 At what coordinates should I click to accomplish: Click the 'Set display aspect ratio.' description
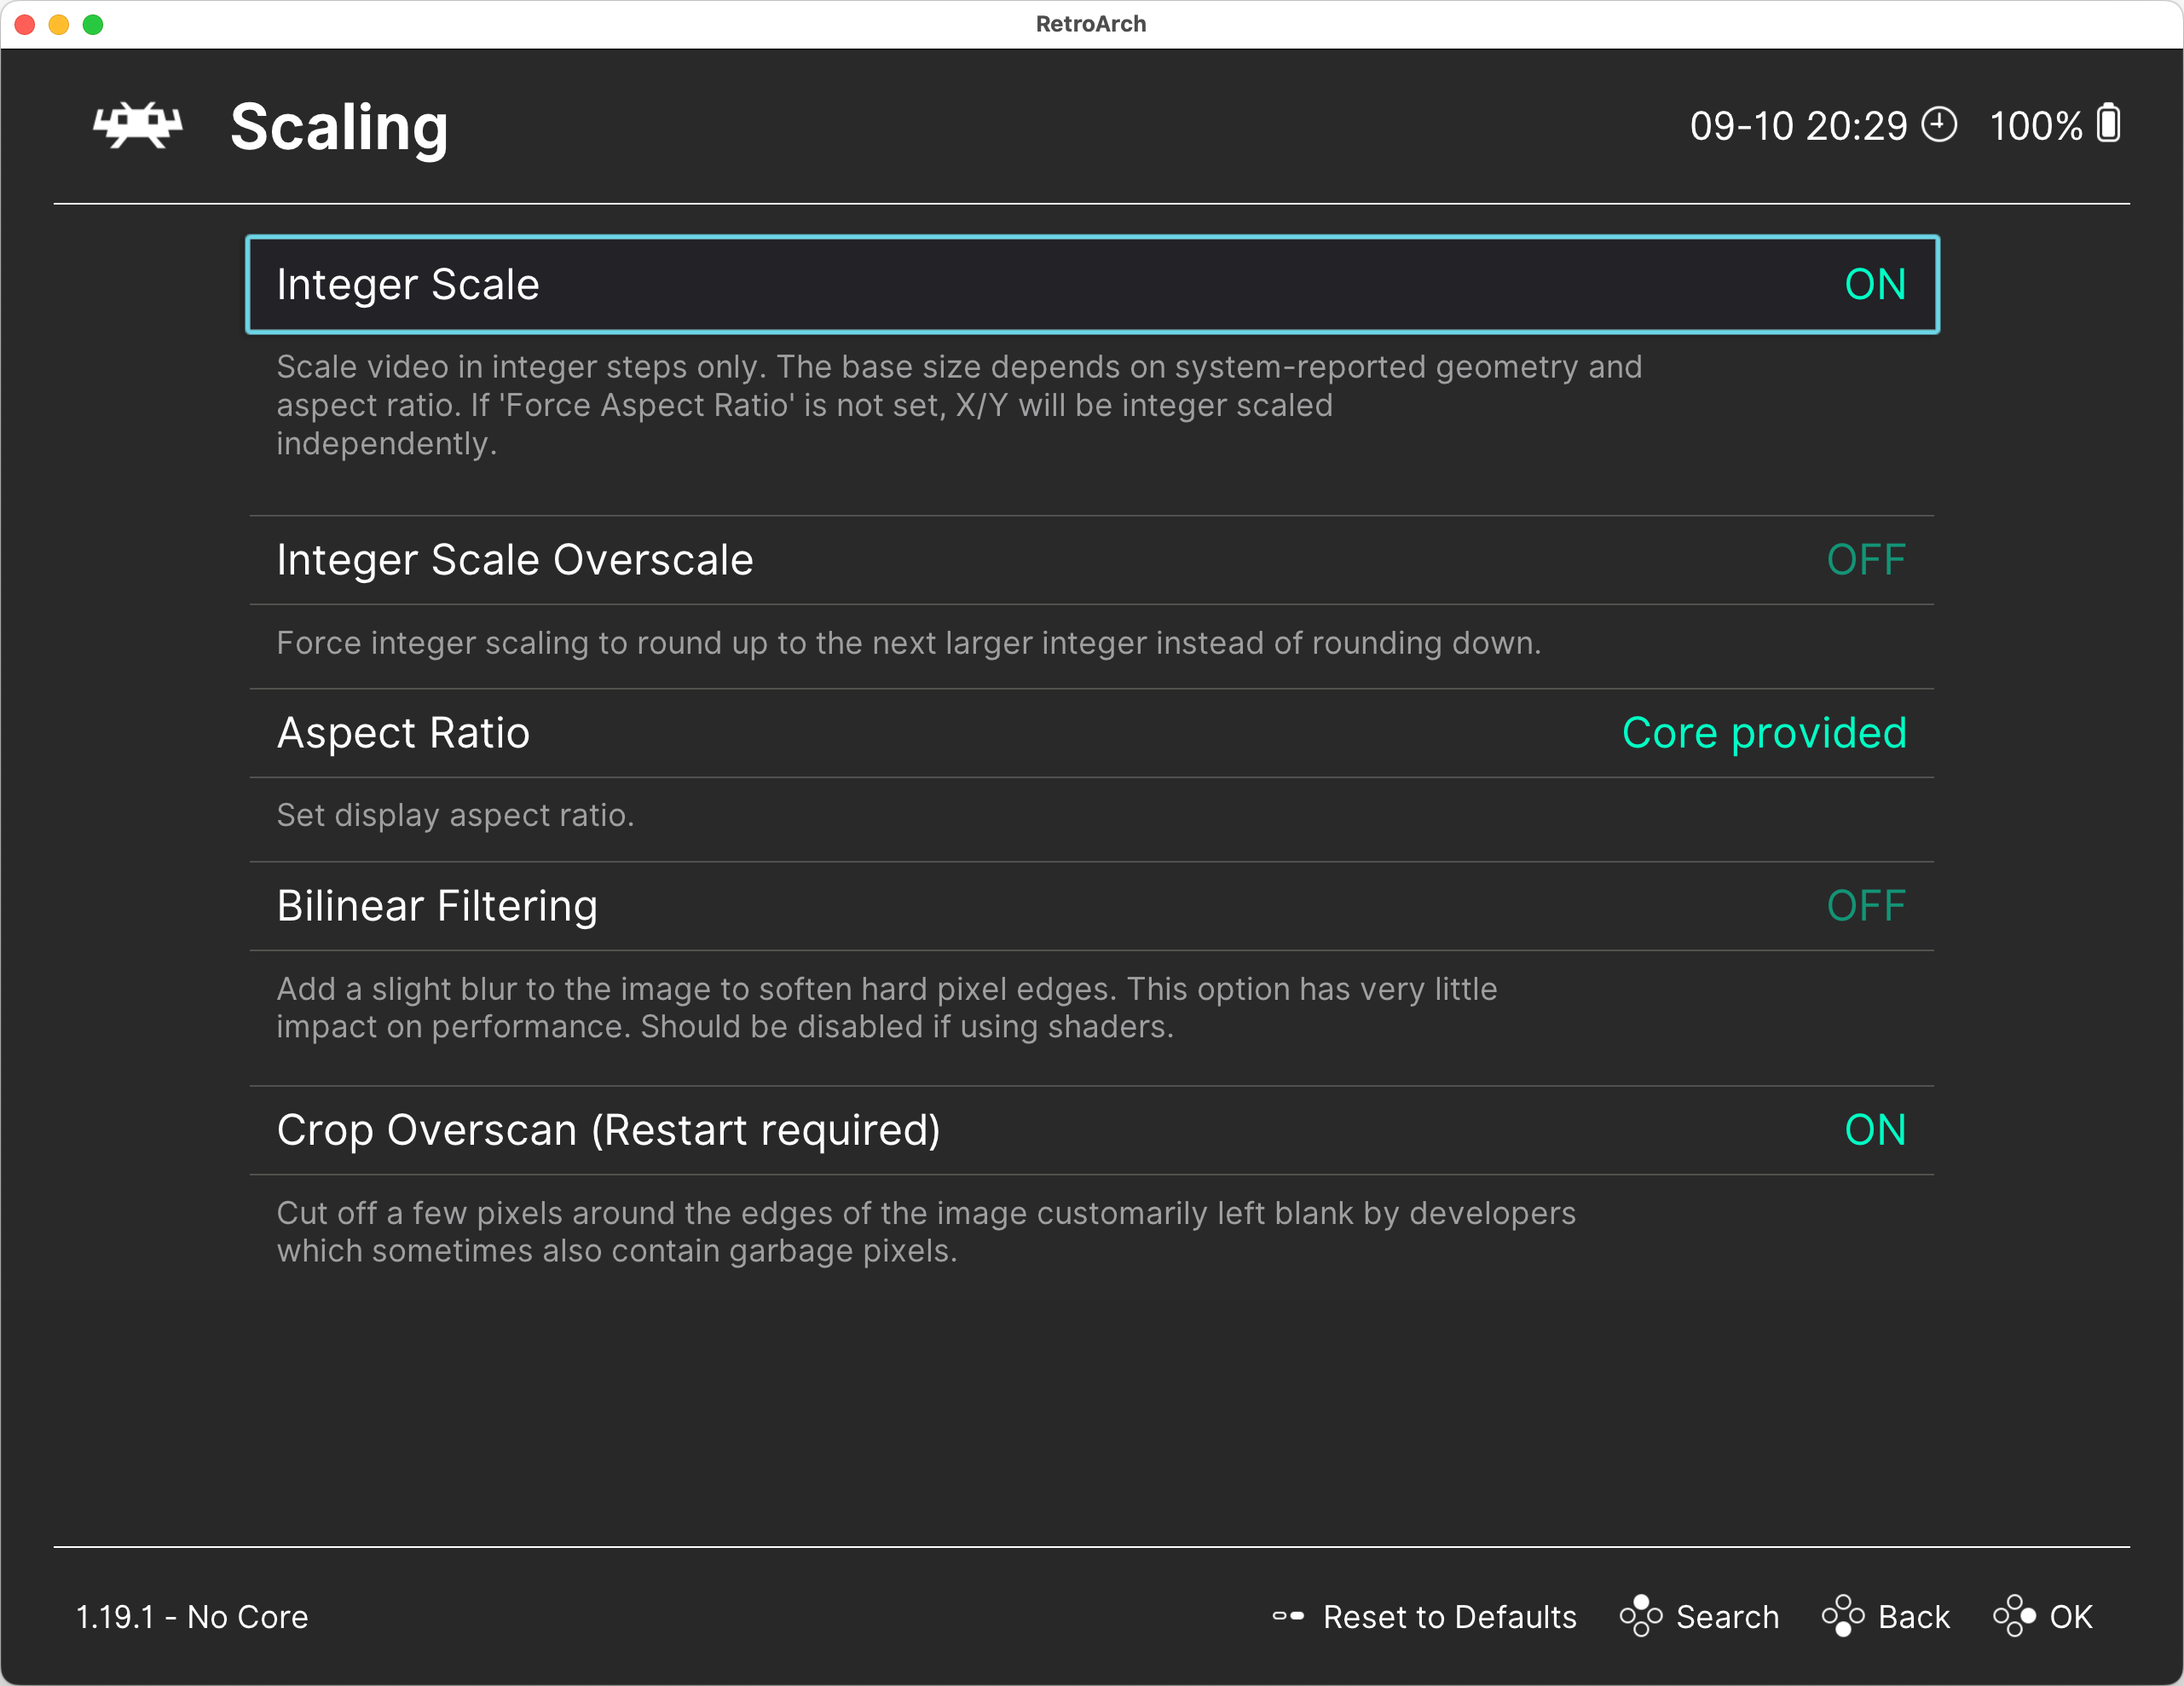(455, 815)
